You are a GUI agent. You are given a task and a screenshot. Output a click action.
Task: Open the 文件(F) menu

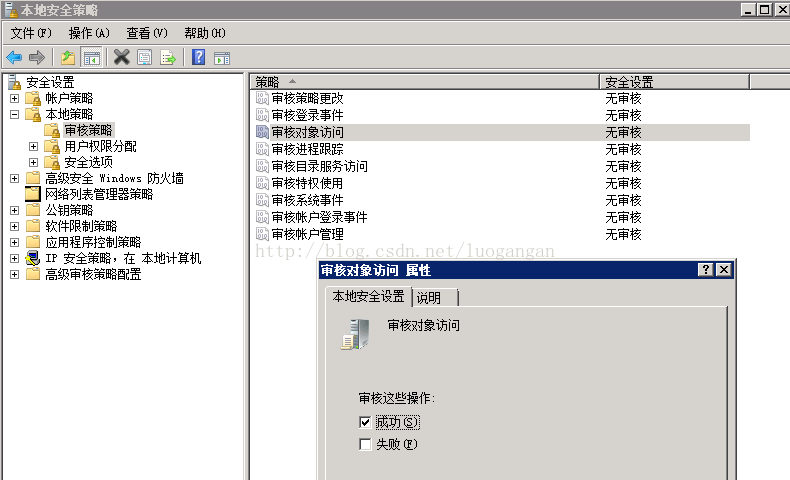(31, 33)
